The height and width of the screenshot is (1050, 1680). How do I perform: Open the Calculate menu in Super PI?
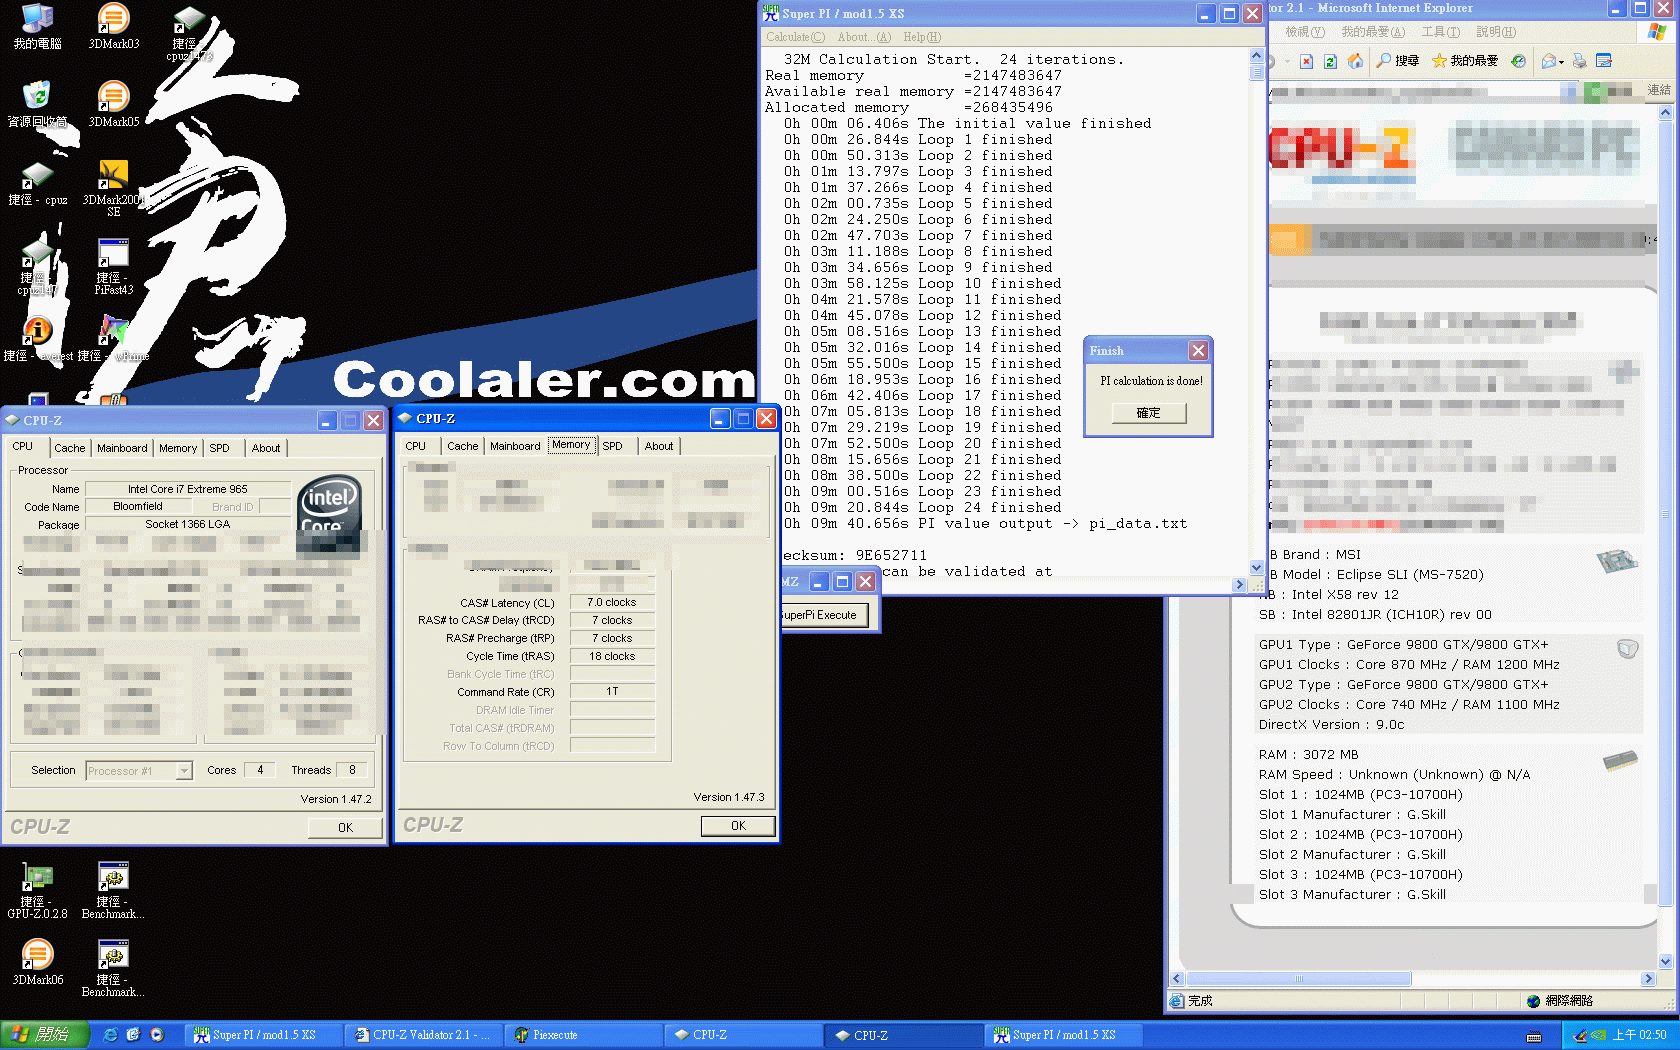tap(795, 37)
